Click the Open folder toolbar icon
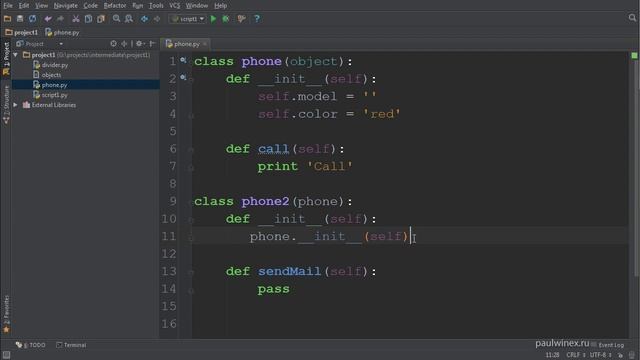640x360 pixels. pyautogui.click(x=7, y=19)
